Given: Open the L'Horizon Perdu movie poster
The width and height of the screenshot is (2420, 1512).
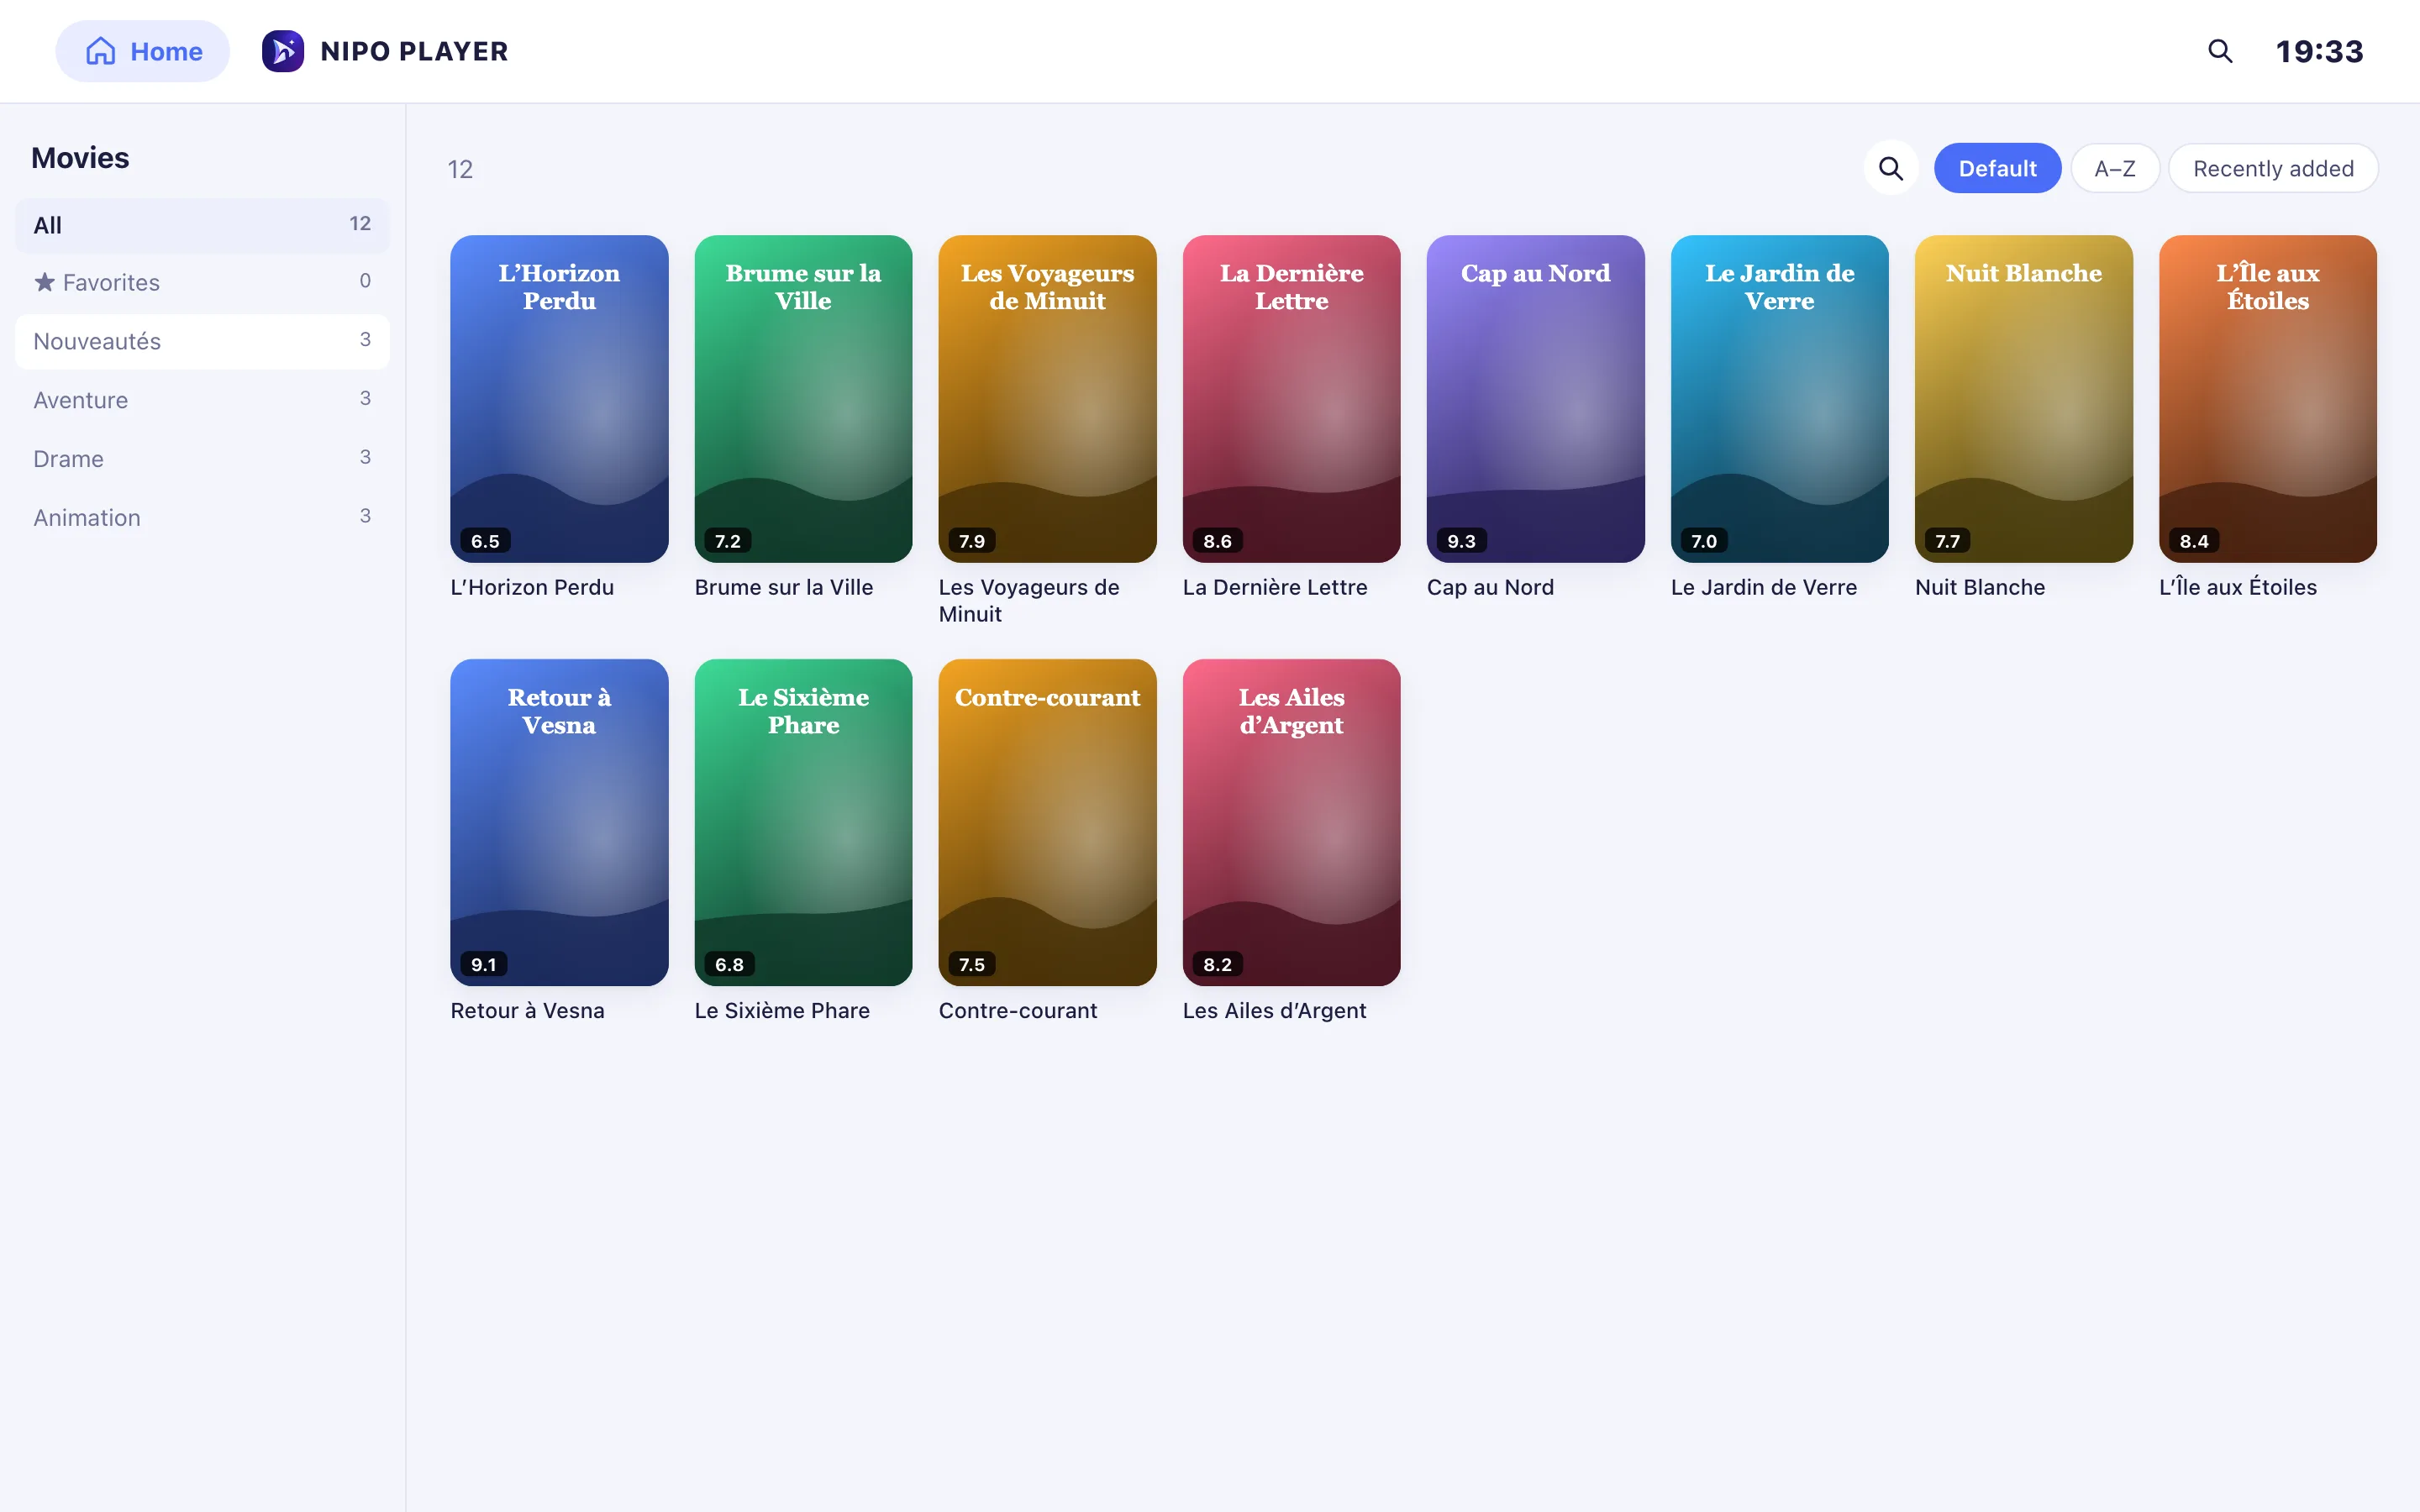Looking at the screenshot, I should [559, 398].
